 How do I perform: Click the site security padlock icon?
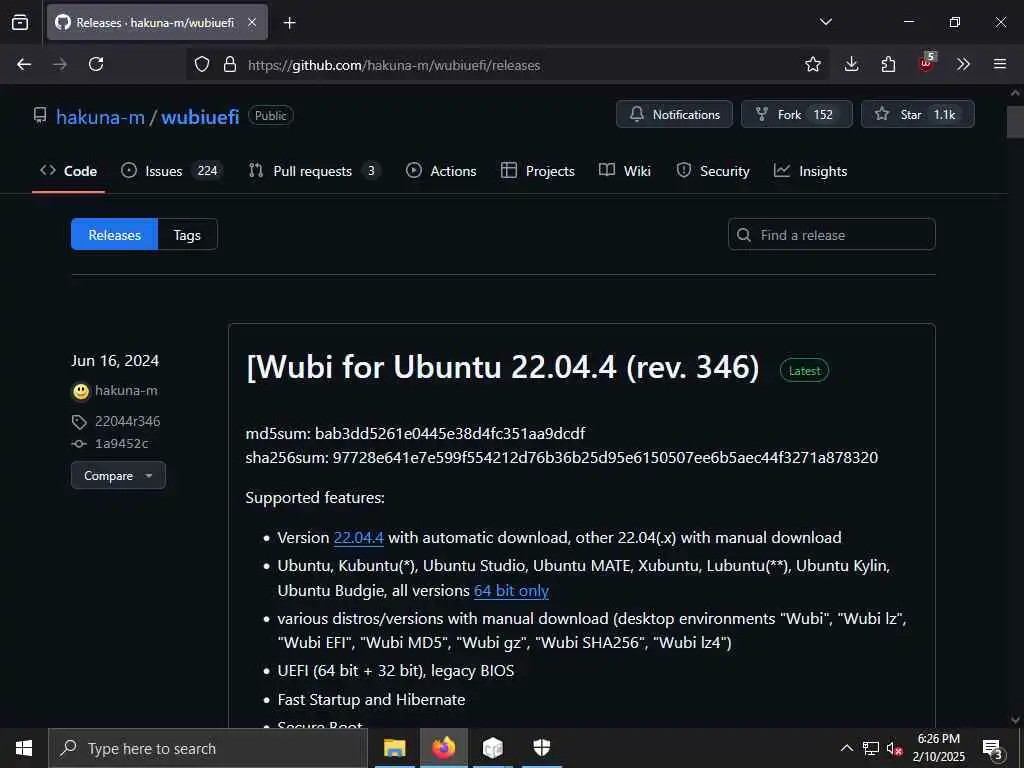pos(230,65)
